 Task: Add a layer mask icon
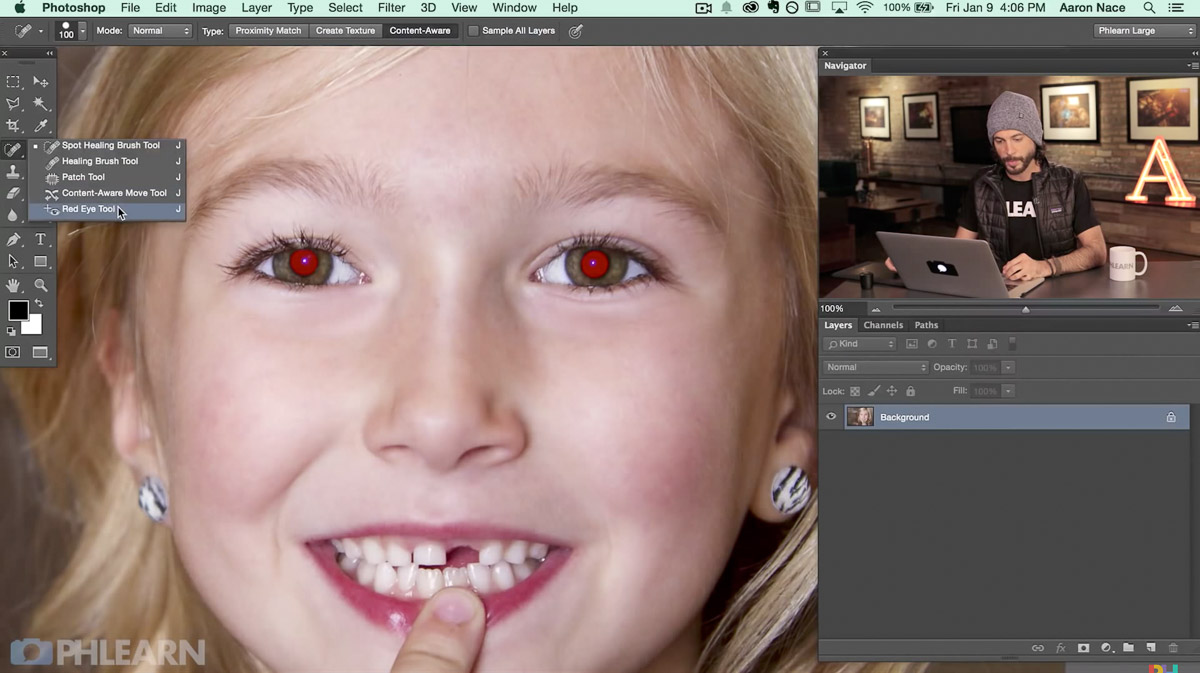tap(1083, 648)
